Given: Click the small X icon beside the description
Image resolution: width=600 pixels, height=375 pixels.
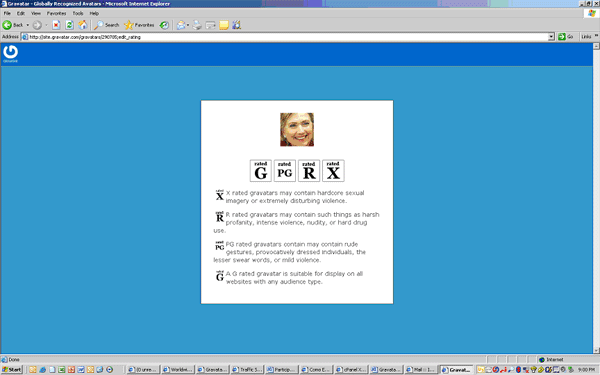Looking at the screenshot, I should coord(220,195).
